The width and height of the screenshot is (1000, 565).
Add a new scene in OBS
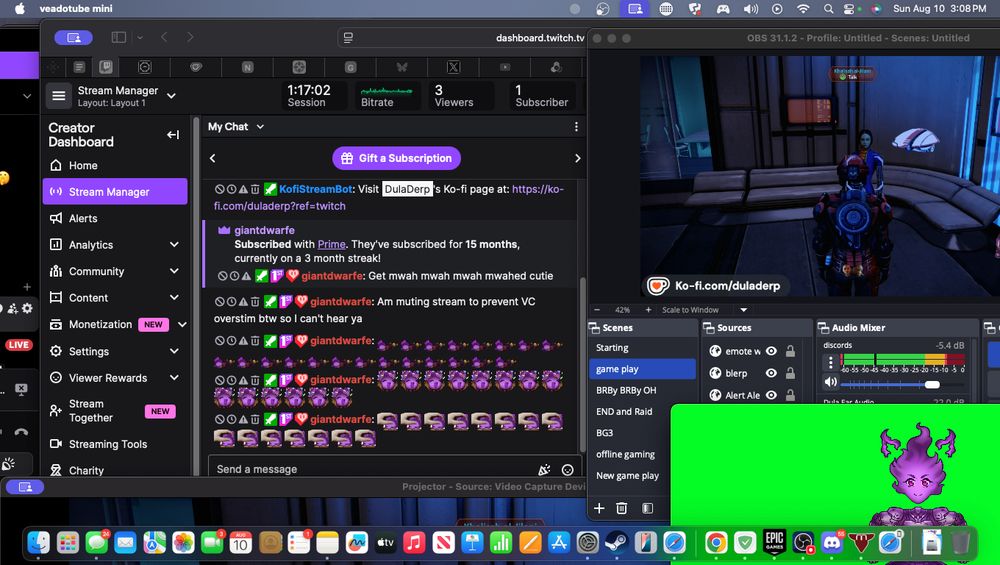tap(599, 508)
